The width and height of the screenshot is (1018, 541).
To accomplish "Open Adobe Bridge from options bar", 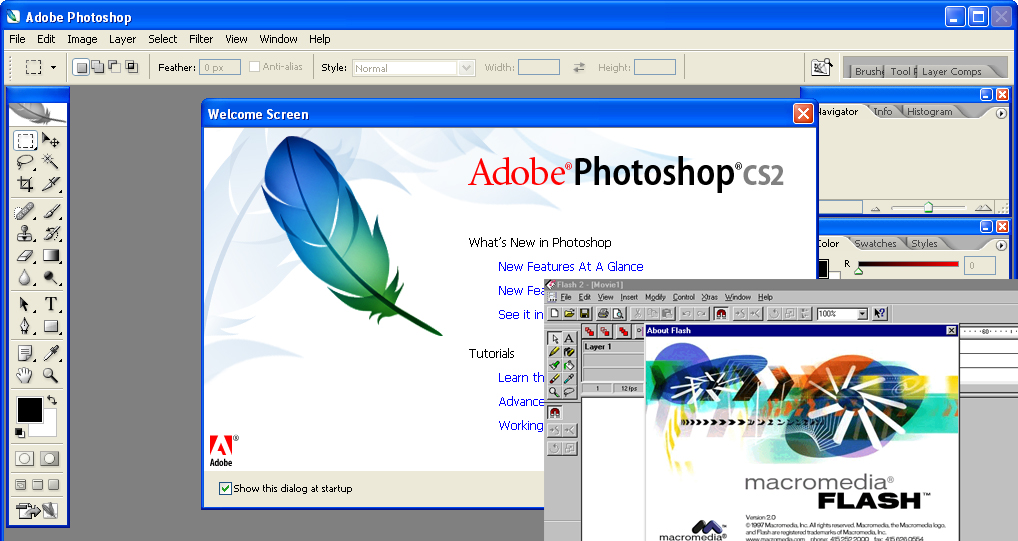I will [x=821, y=67].
